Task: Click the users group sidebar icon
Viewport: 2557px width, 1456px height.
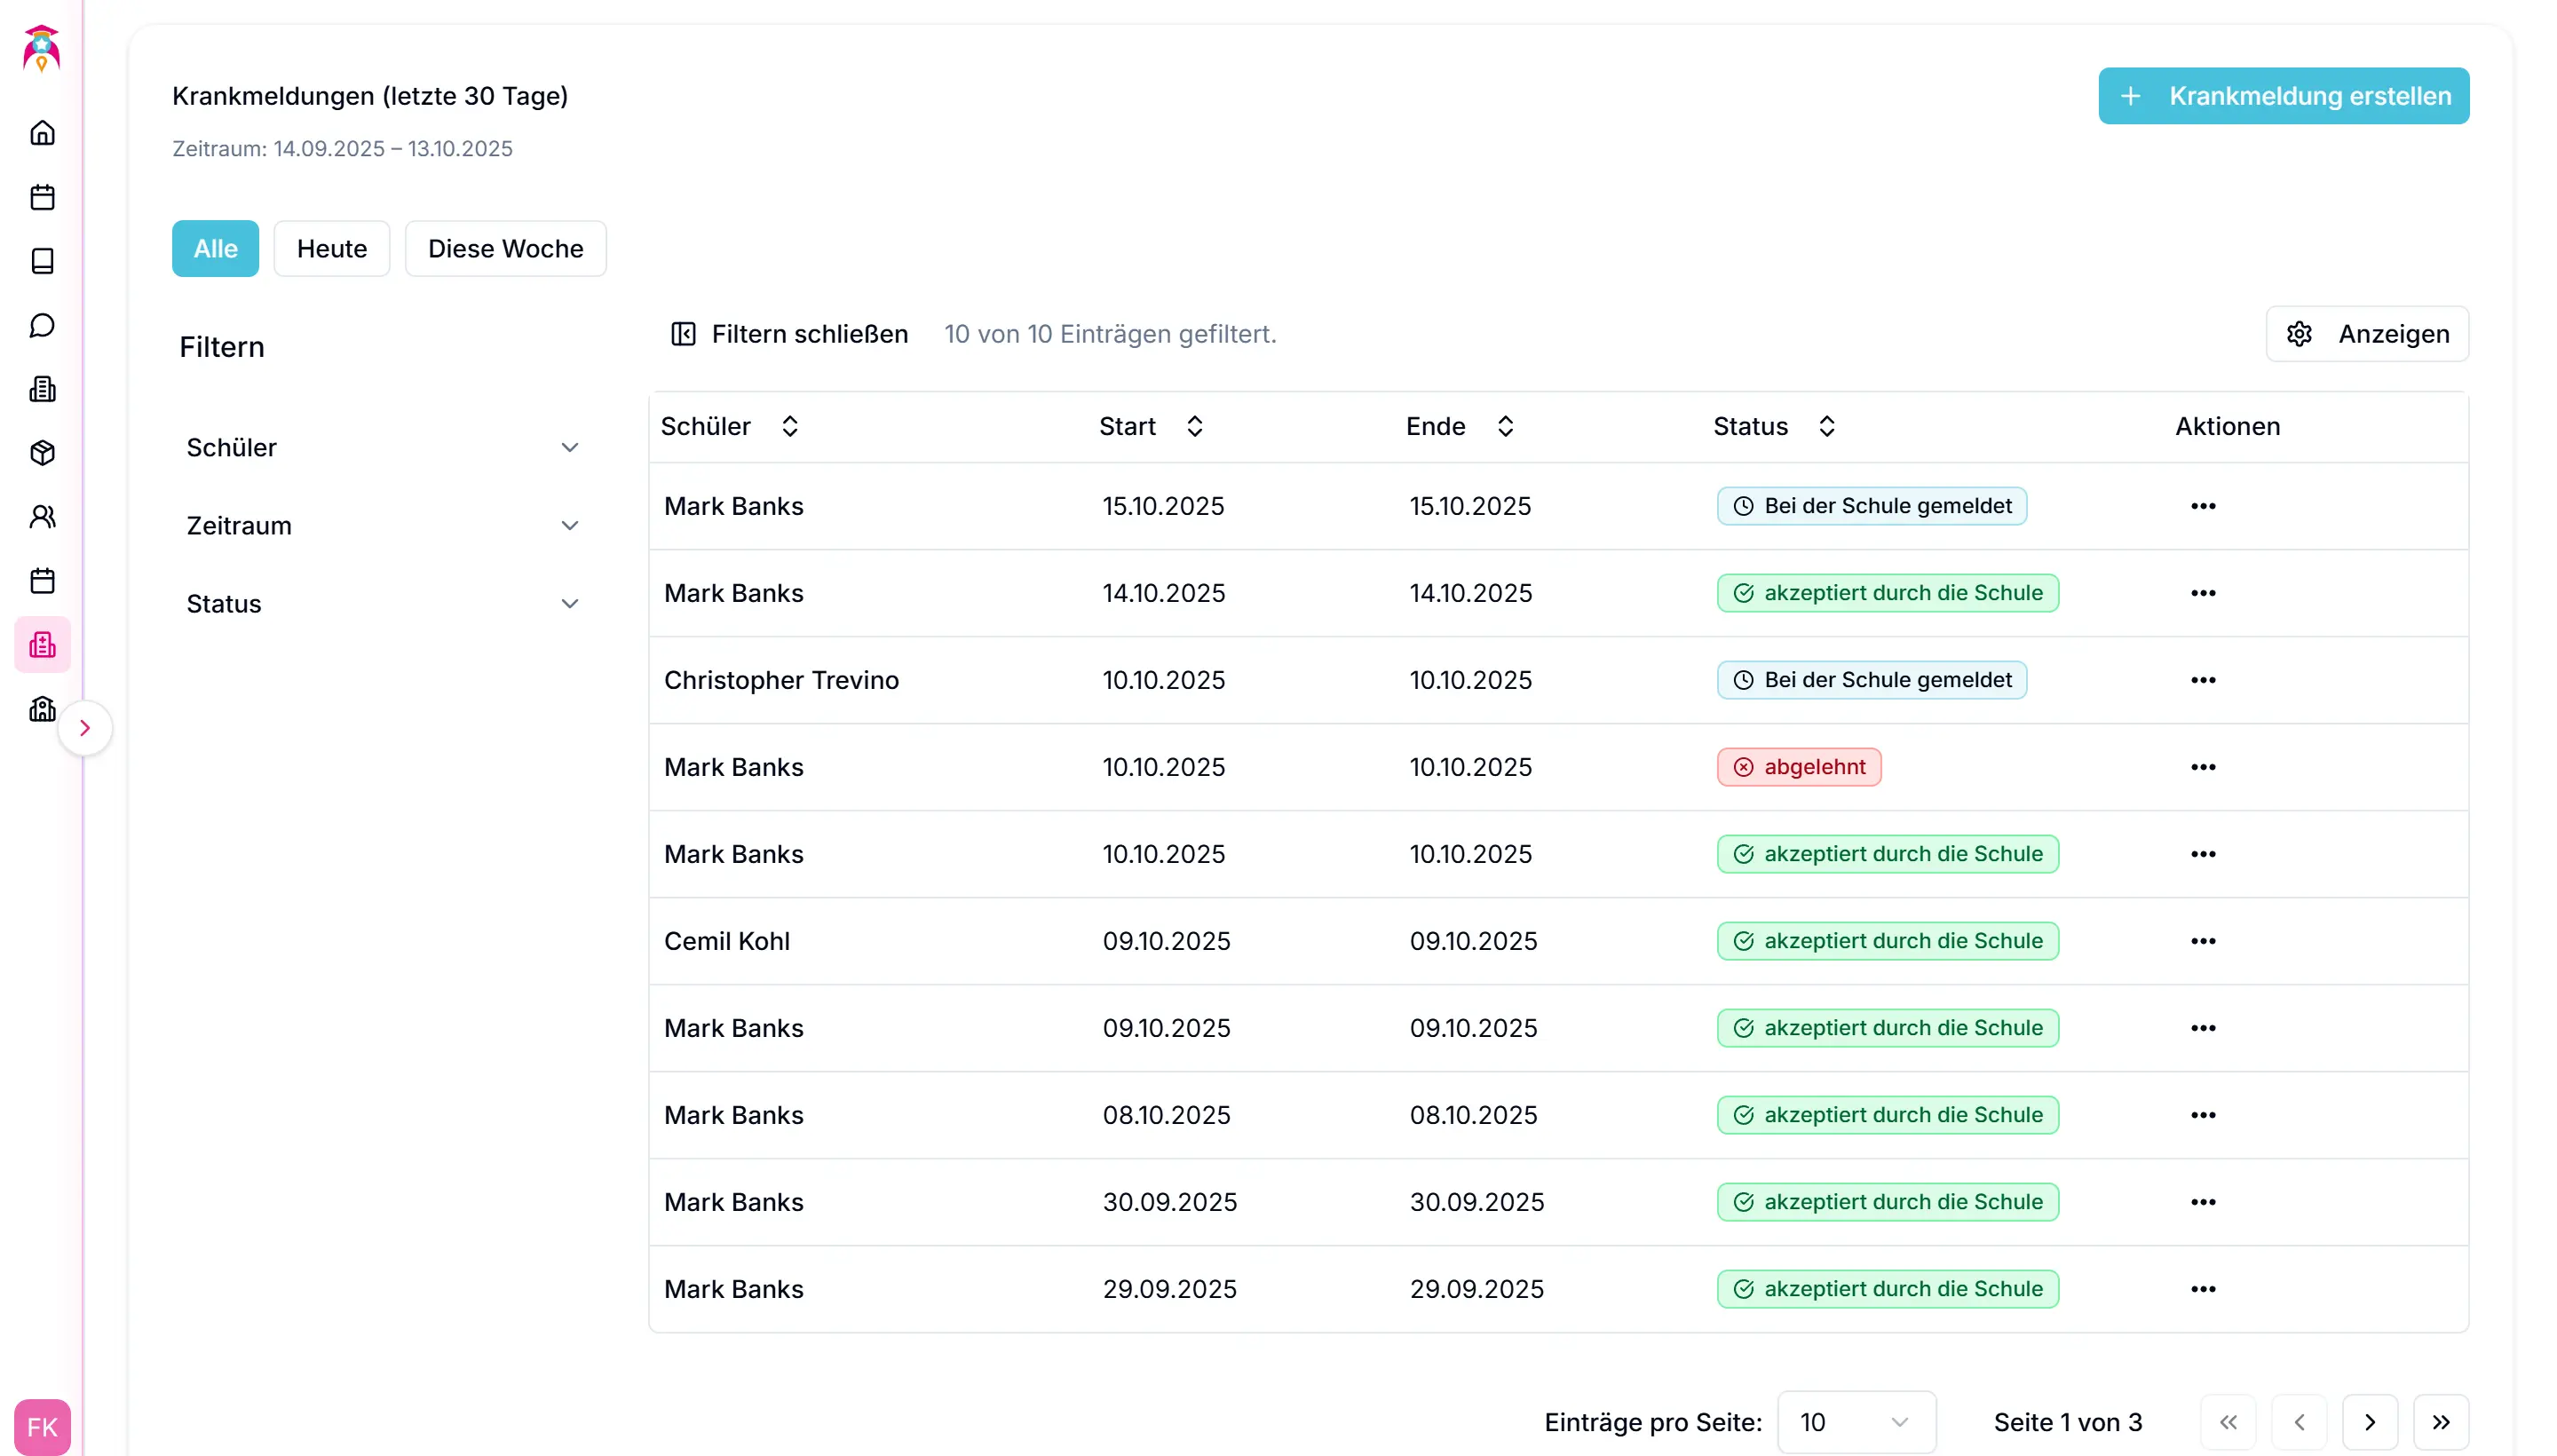Action: (x=42, y=517)
